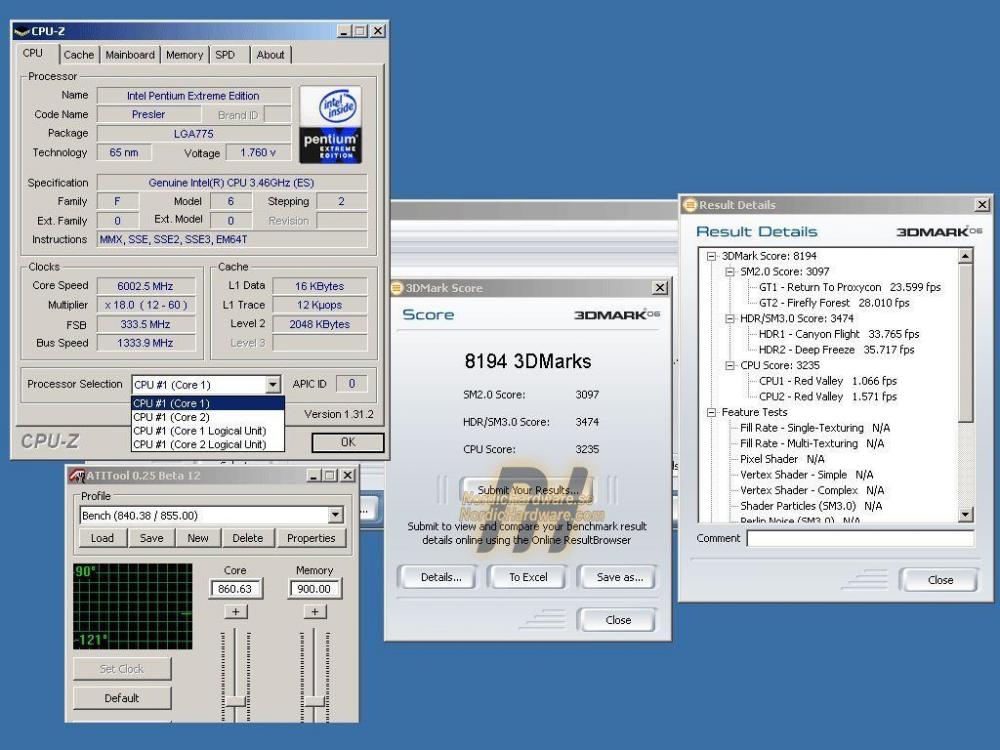The height and width of the screenshot is (750, 1000).
Task: Open the ATITool Profile dropdown
Action: [335, 515]
